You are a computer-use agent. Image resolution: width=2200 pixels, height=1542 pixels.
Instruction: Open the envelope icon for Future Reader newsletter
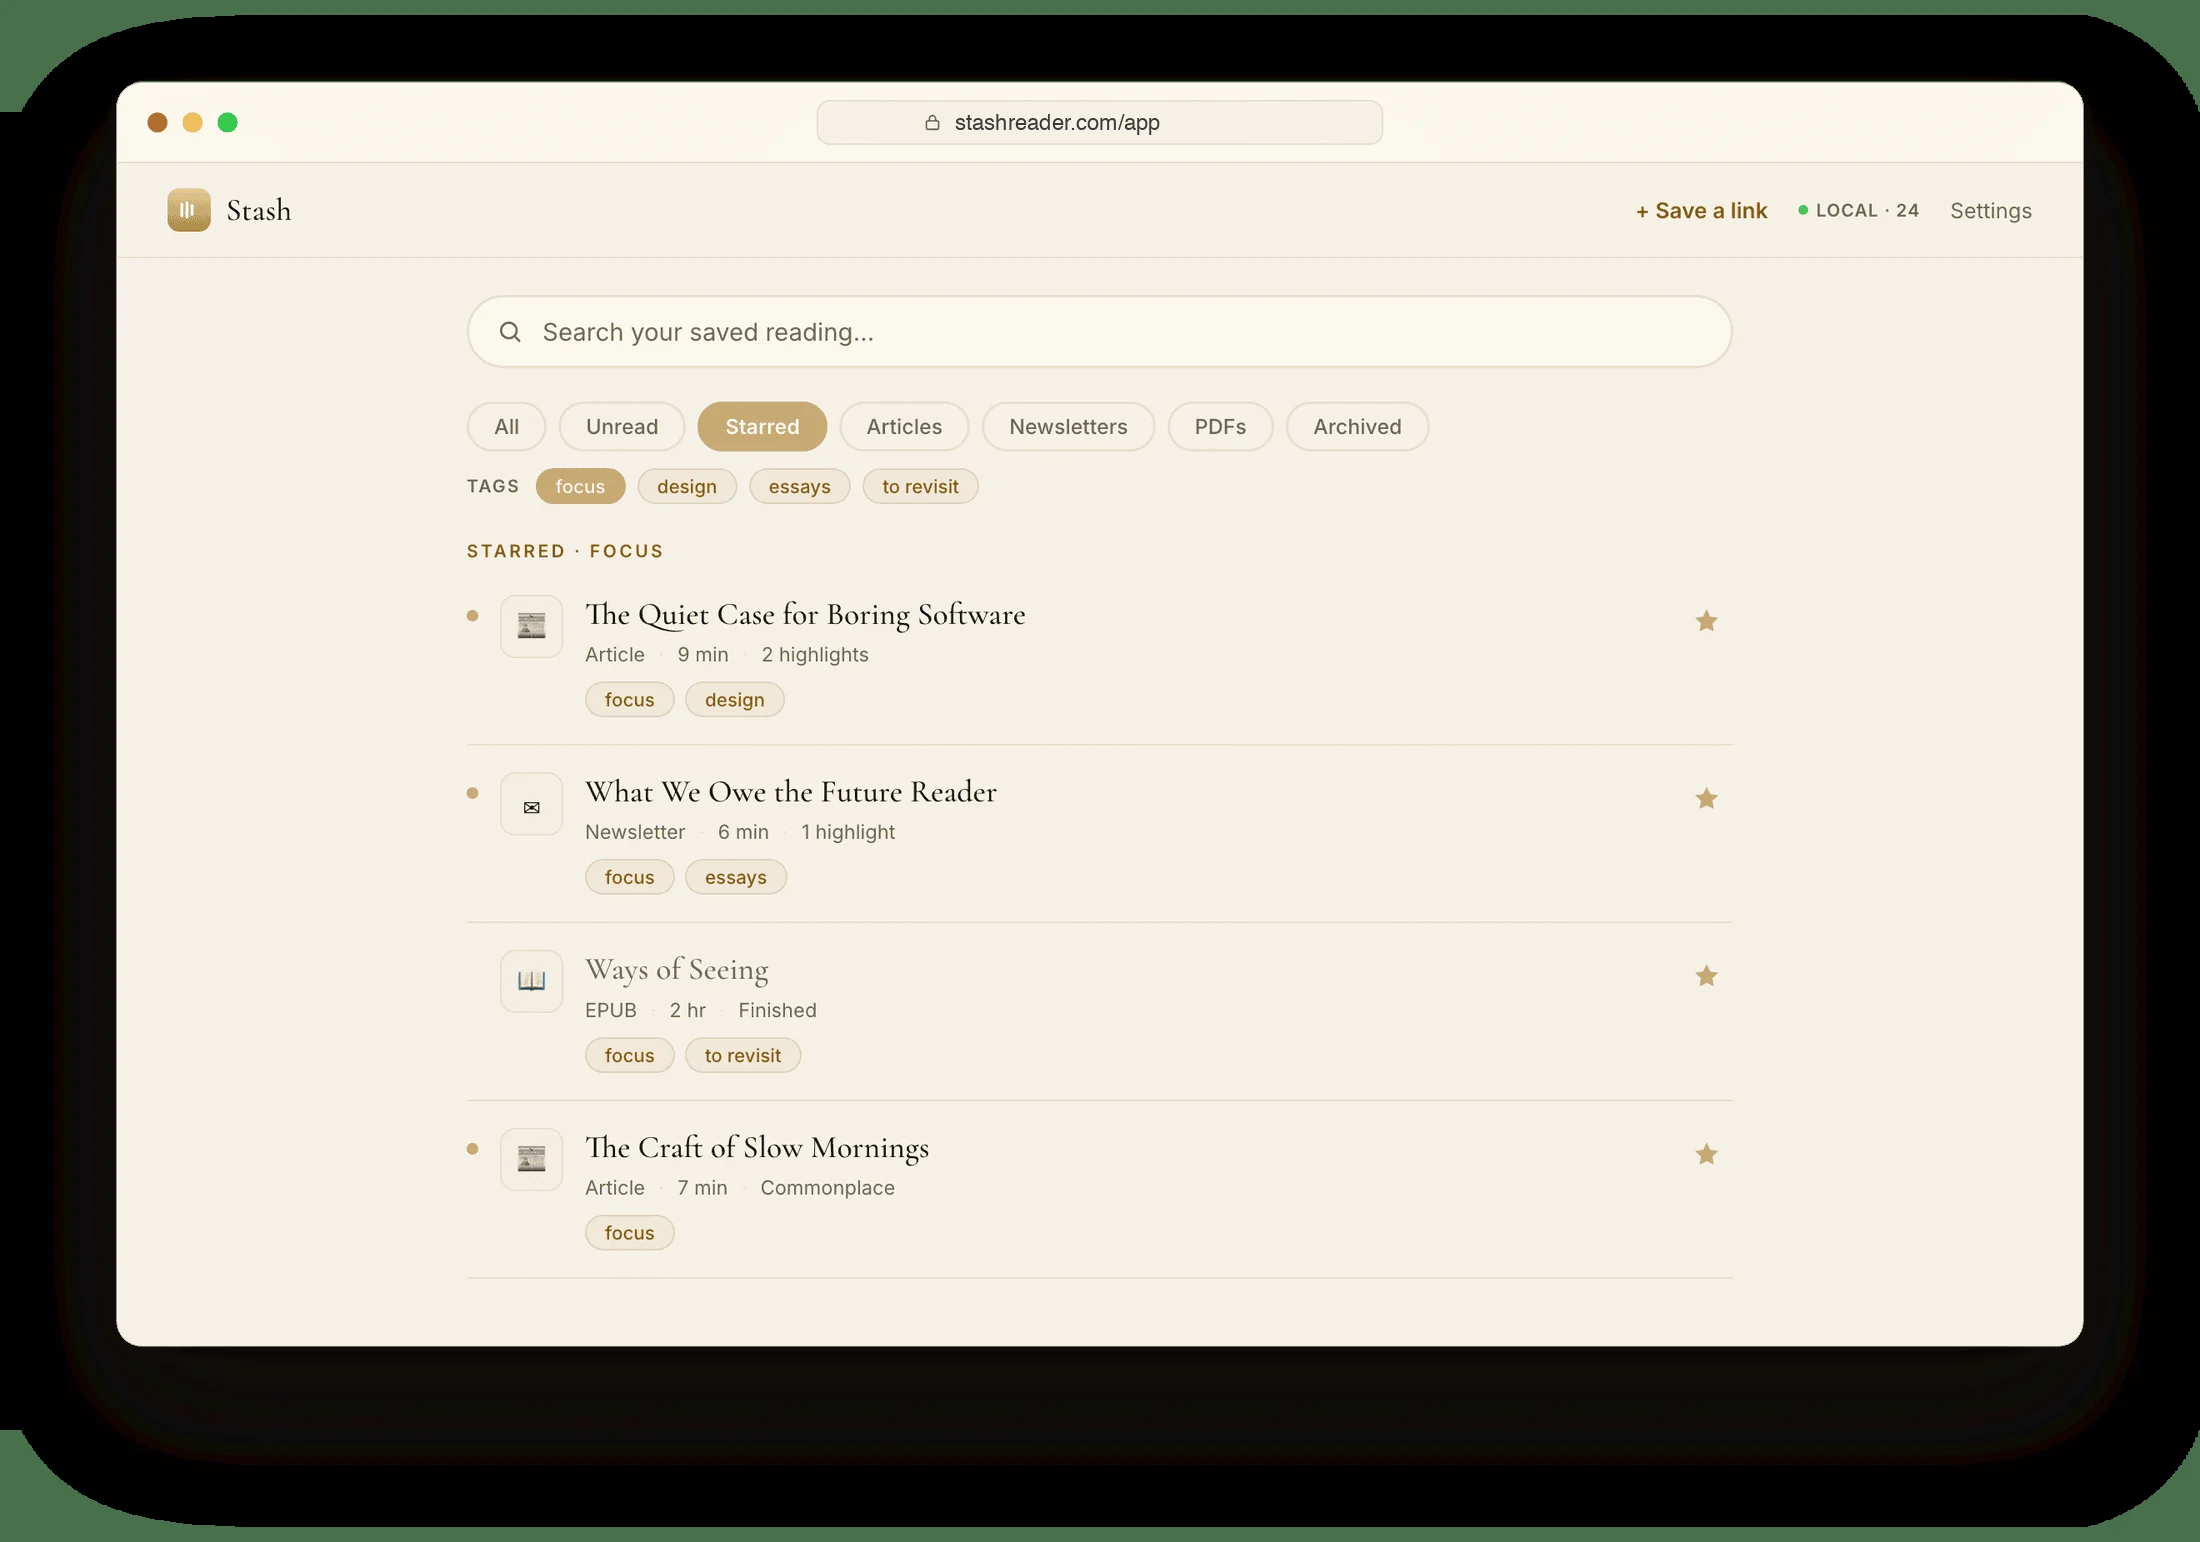[x=531, y=804]
